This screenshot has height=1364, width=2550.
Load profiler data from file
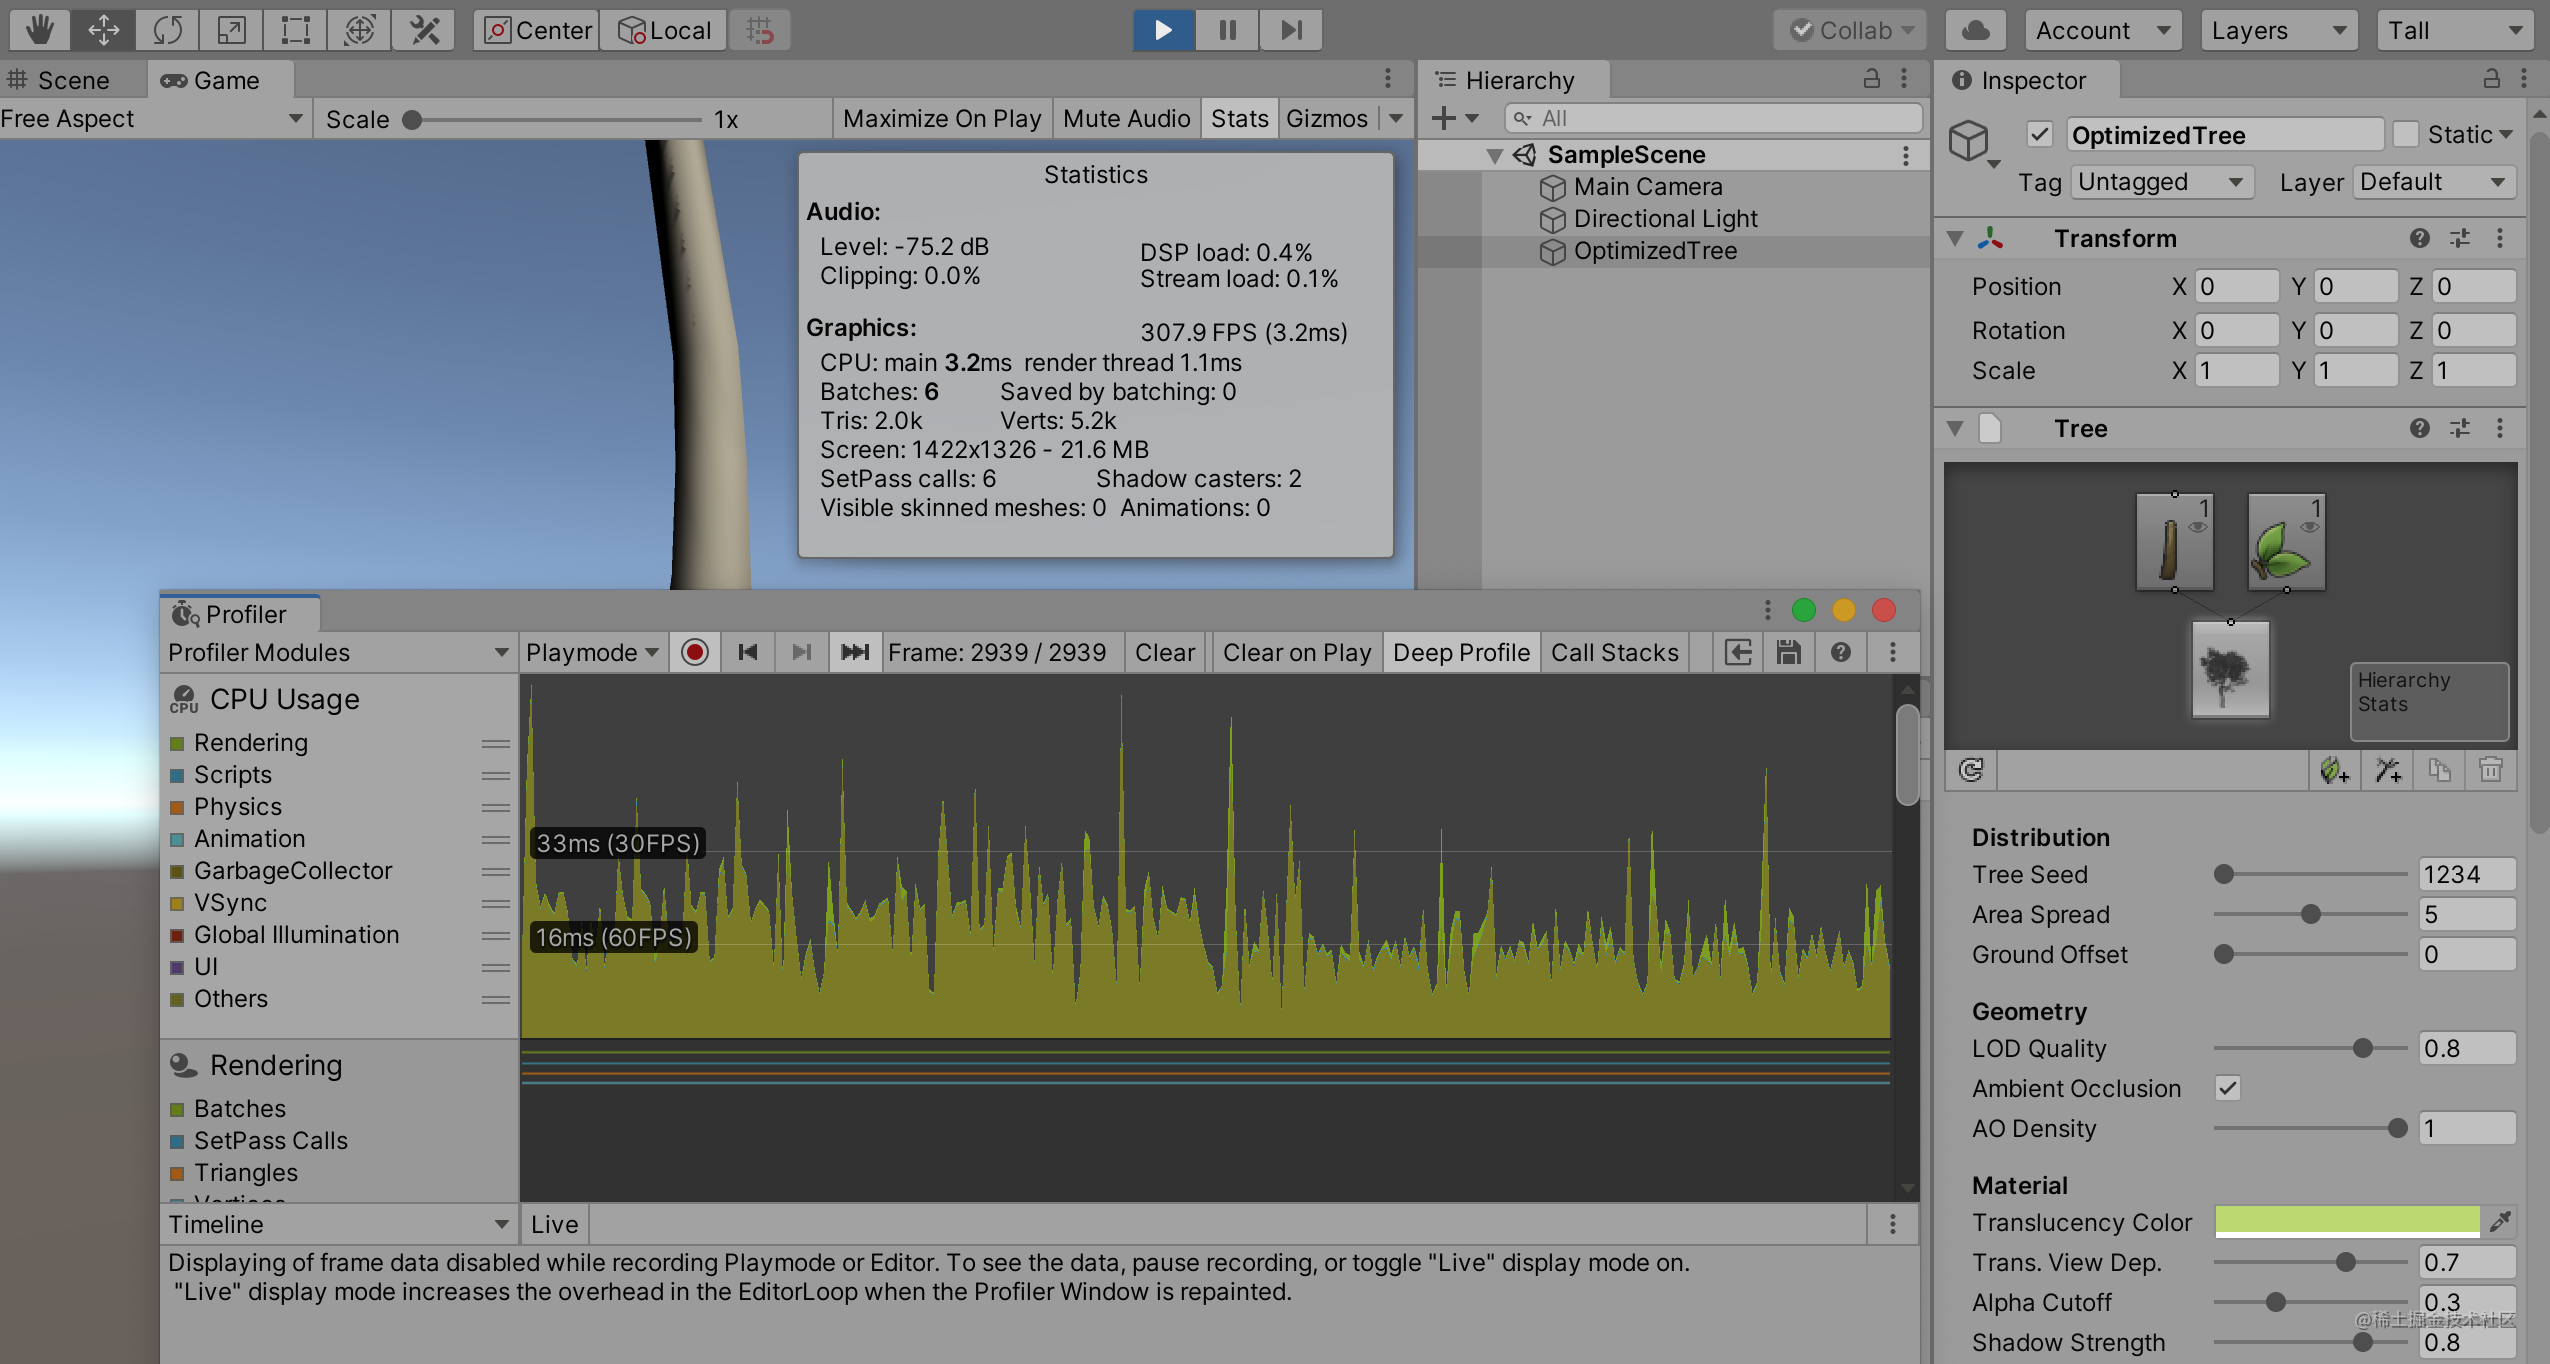pos(1739,653)
